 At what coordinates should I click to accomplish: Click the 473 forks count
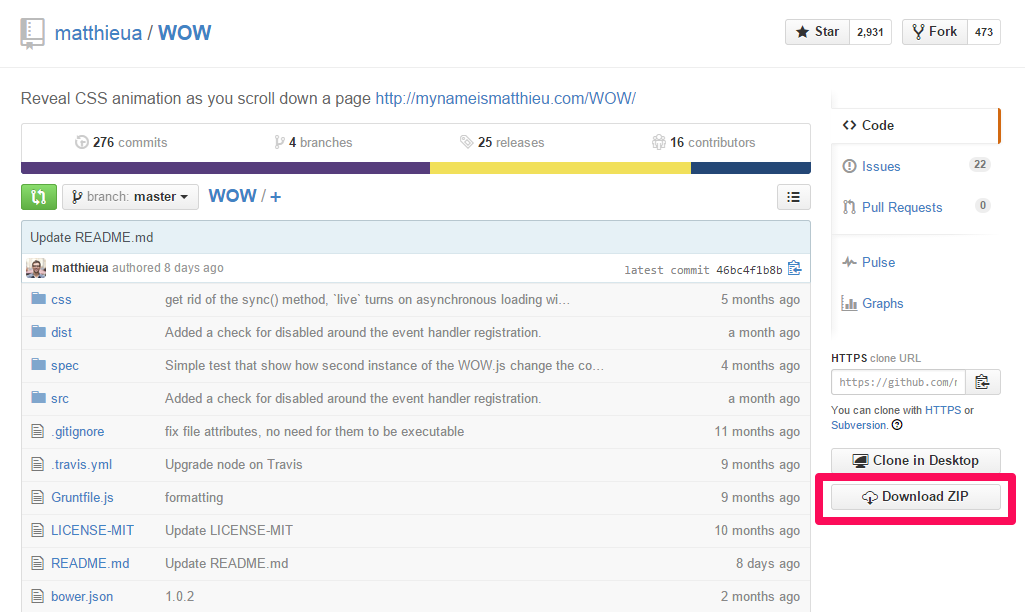(x=984, y=32)
